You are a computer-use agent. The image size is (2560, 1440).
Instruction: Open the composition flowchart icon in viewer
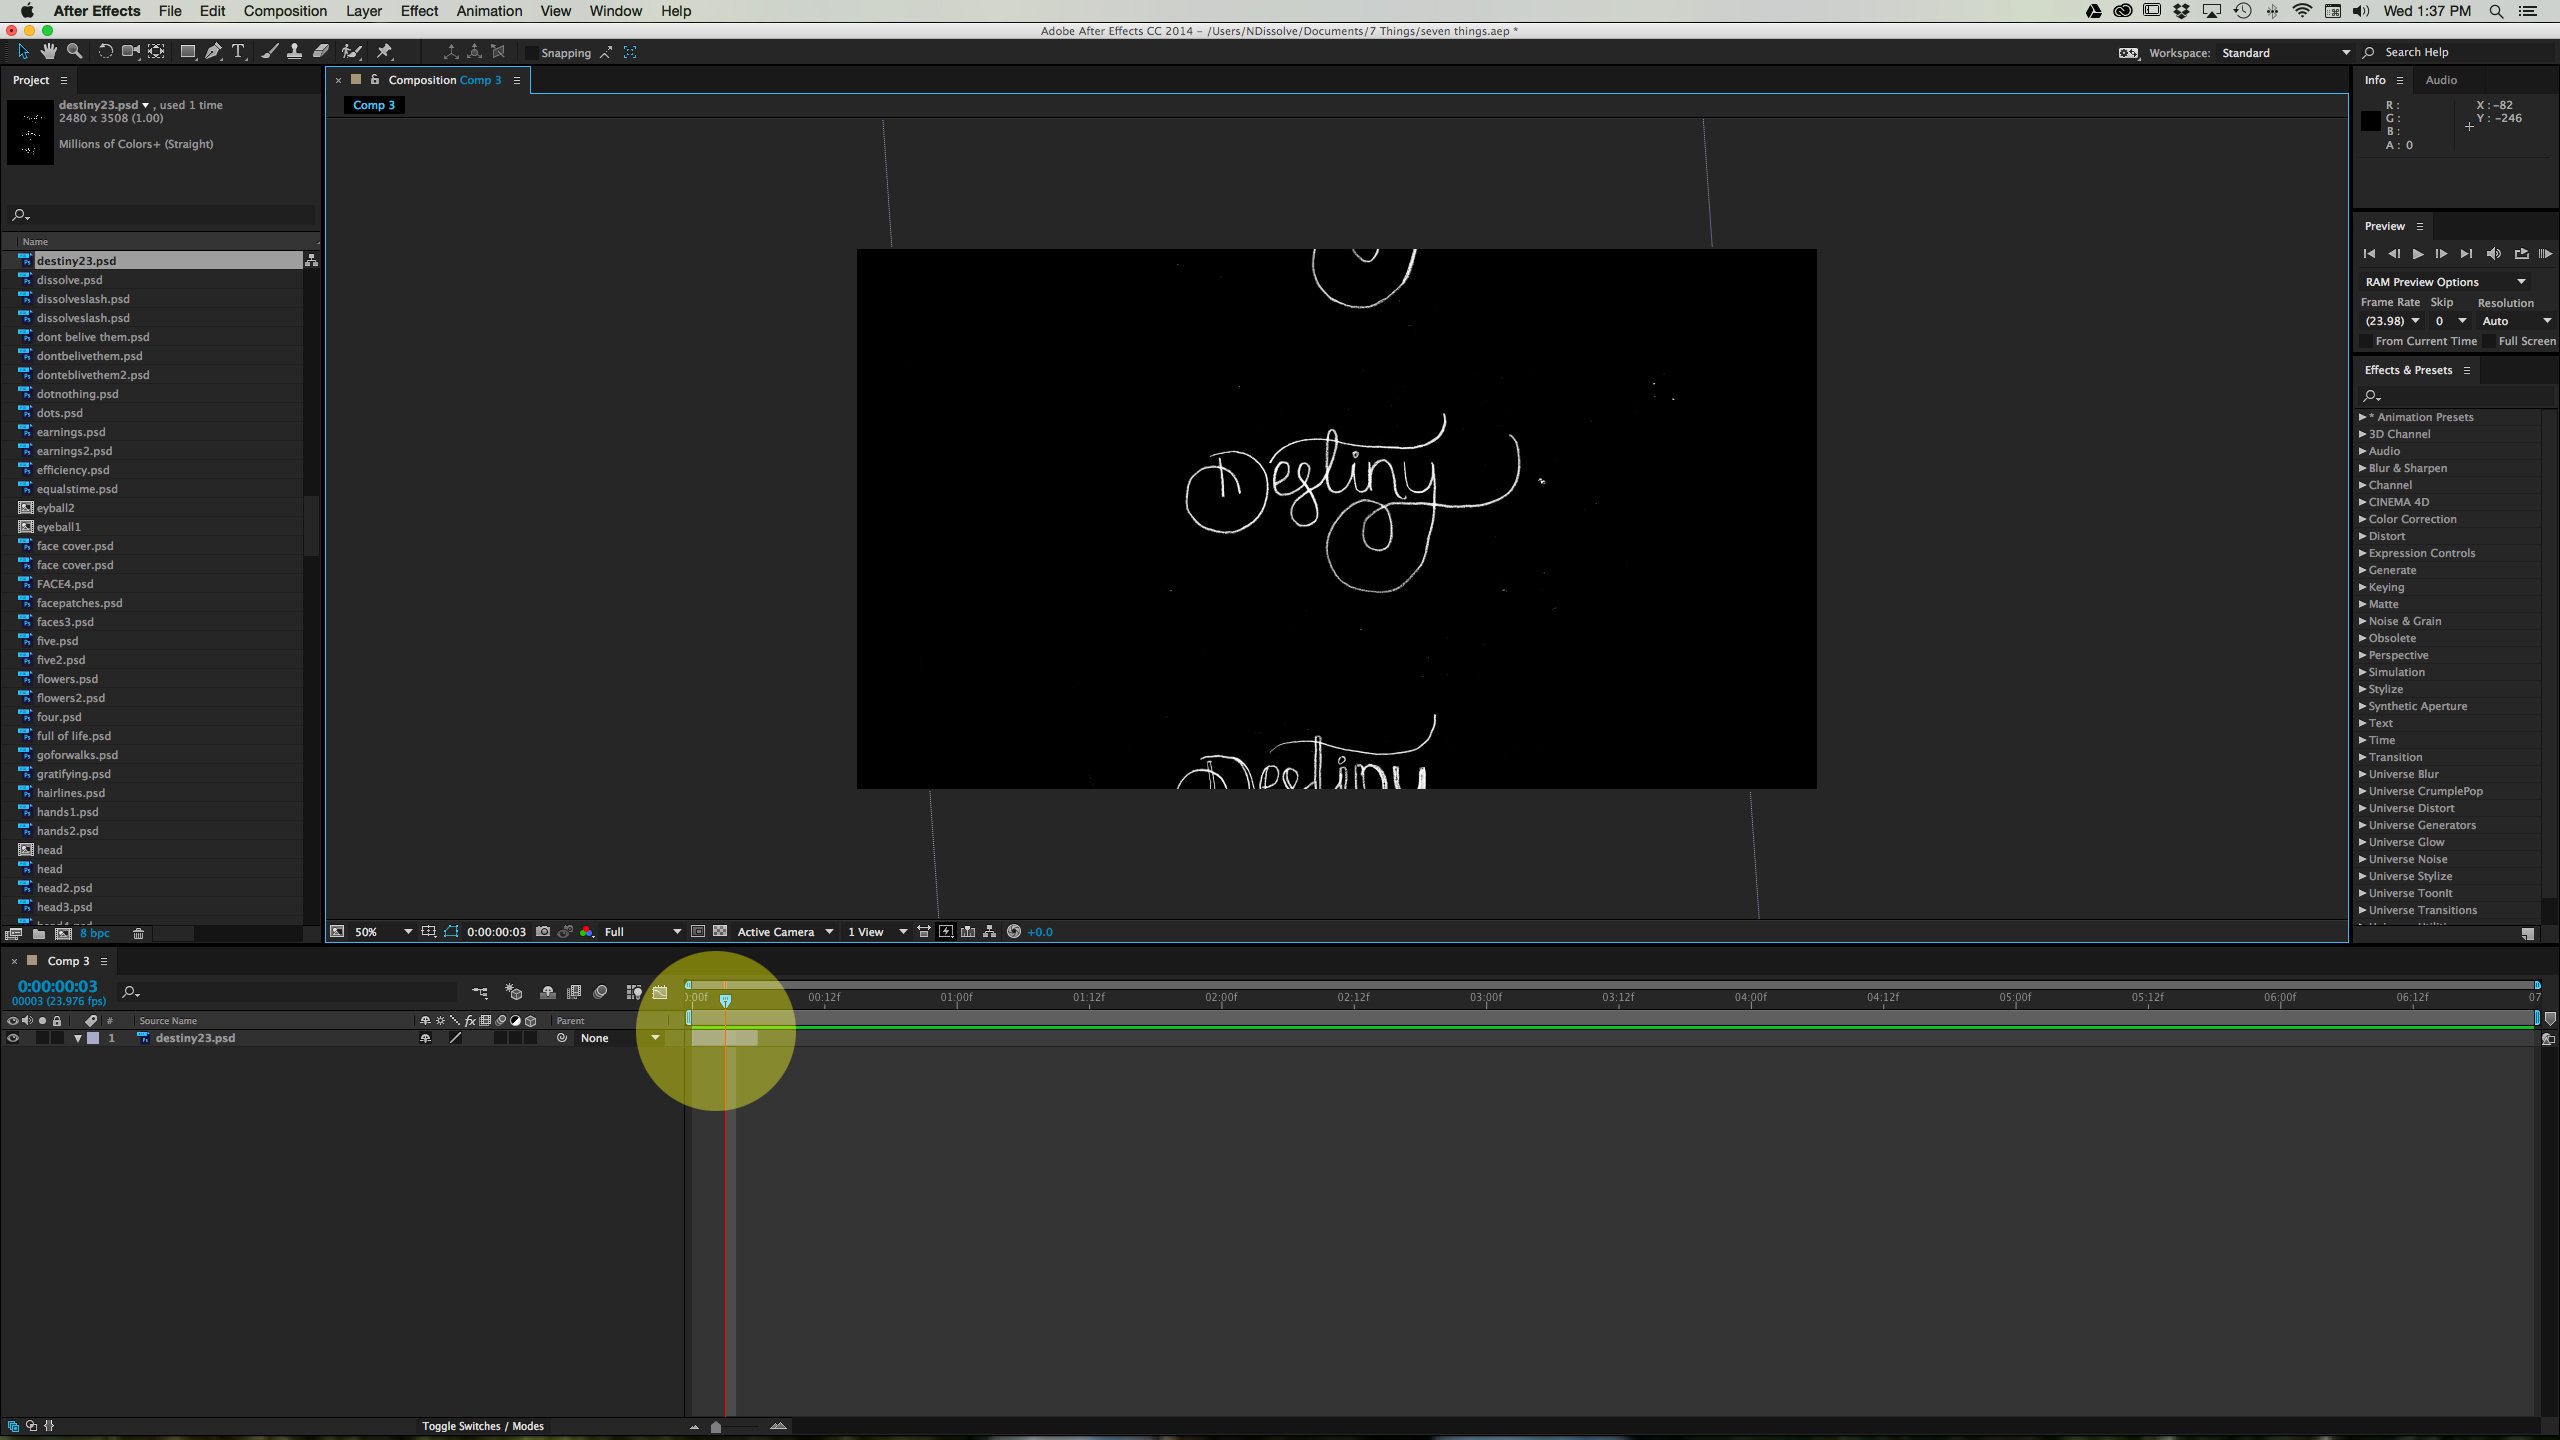click(x=989, y=931)
